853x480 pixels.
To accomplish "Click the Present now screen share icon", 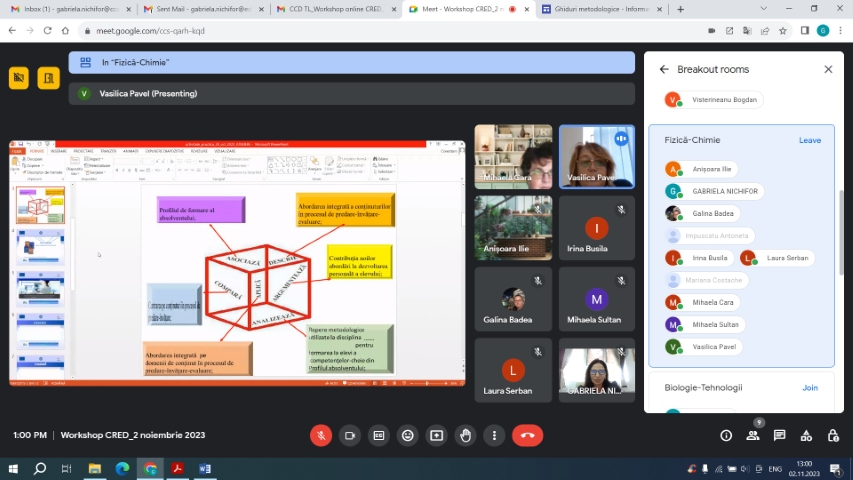I will [x=436, y=435].
